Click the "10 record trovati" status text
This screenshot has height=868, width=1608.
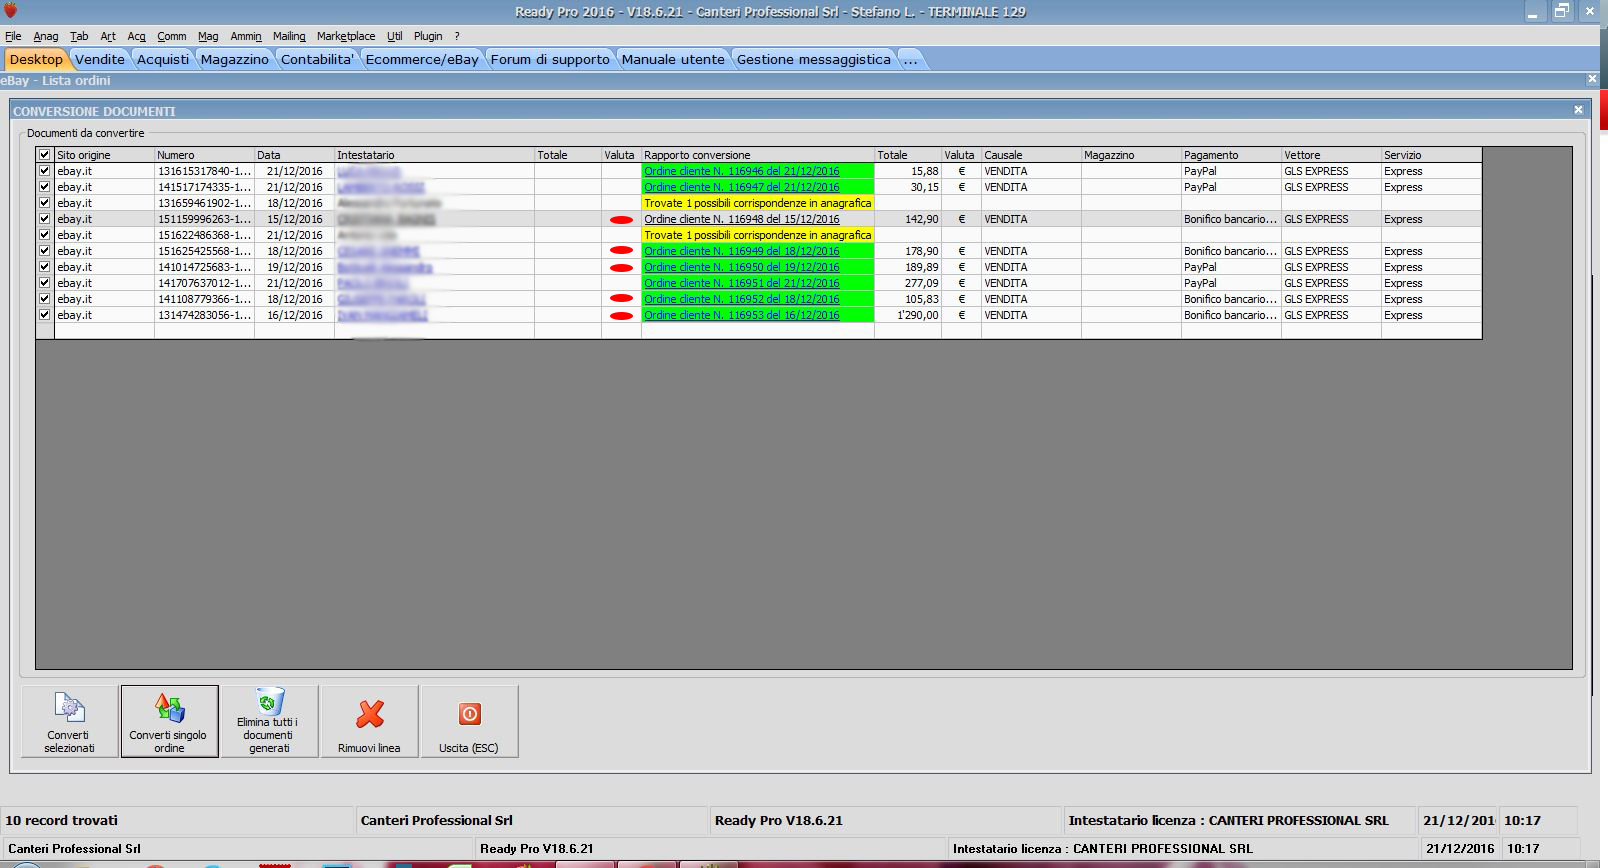62,821
